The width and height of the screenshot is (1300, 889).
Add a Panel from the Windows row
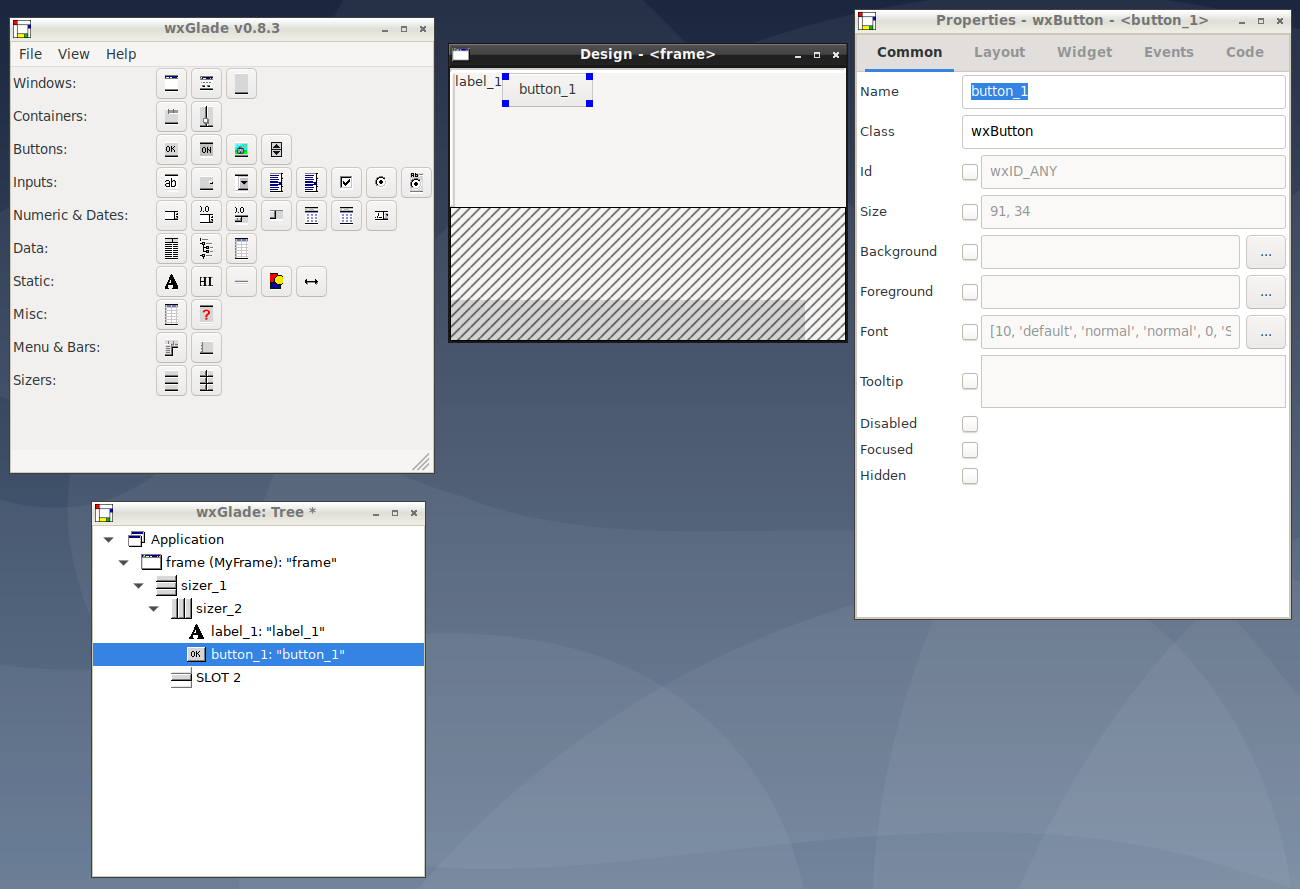tap(242, 84)
